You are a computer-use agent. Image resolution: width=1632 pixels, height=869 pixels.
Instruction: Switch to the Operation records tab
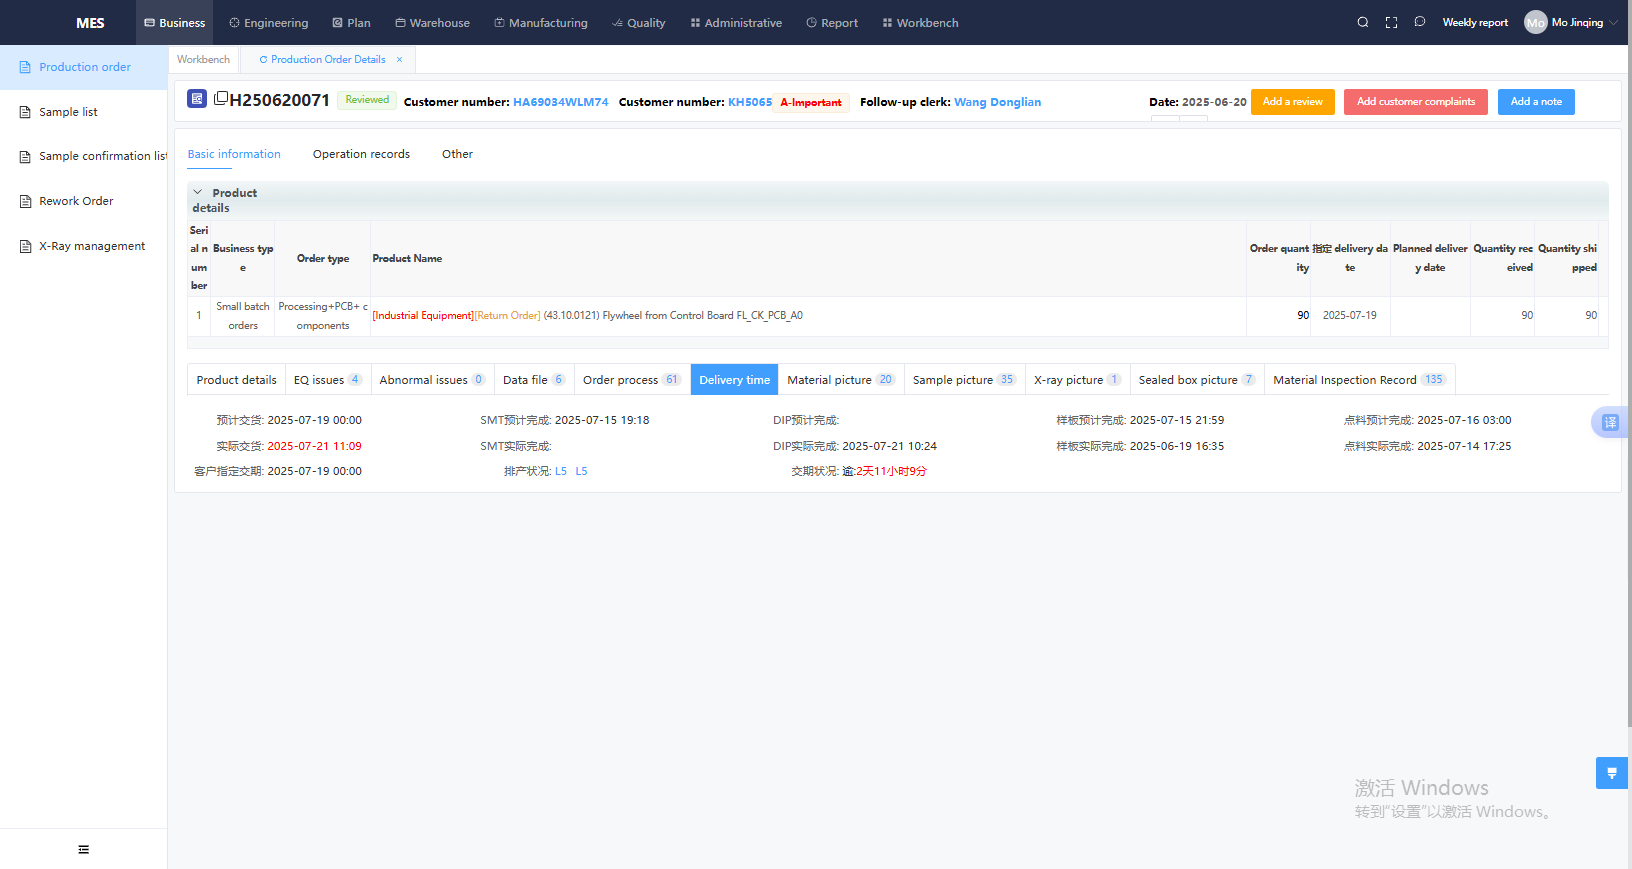click(361, 154)
